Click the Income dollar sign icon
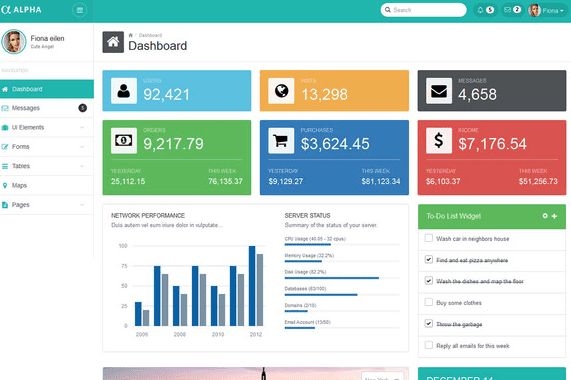The image size is (571, 380). [439, 140]
